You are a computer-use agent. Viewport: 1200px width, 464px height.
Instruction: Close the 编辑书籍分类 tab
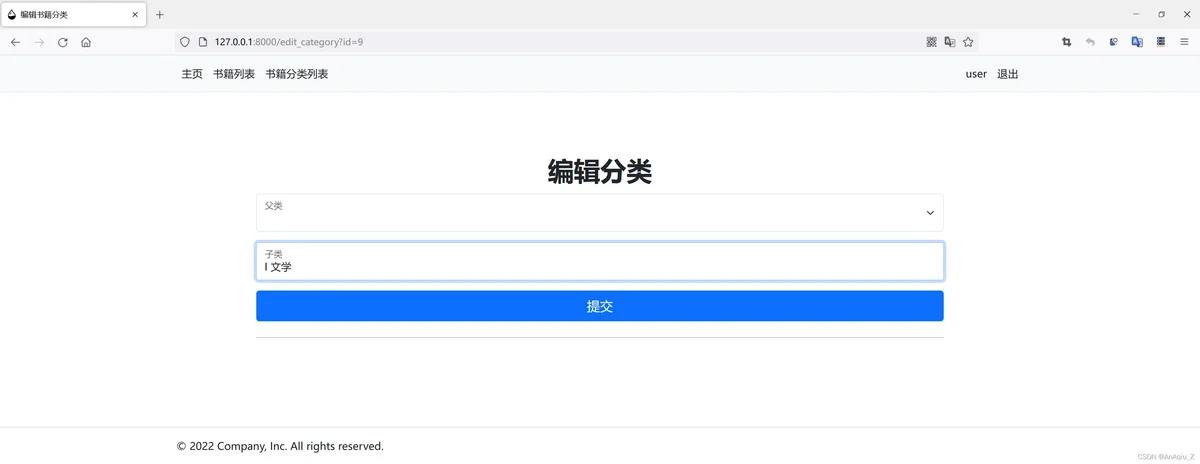(133, 14)
